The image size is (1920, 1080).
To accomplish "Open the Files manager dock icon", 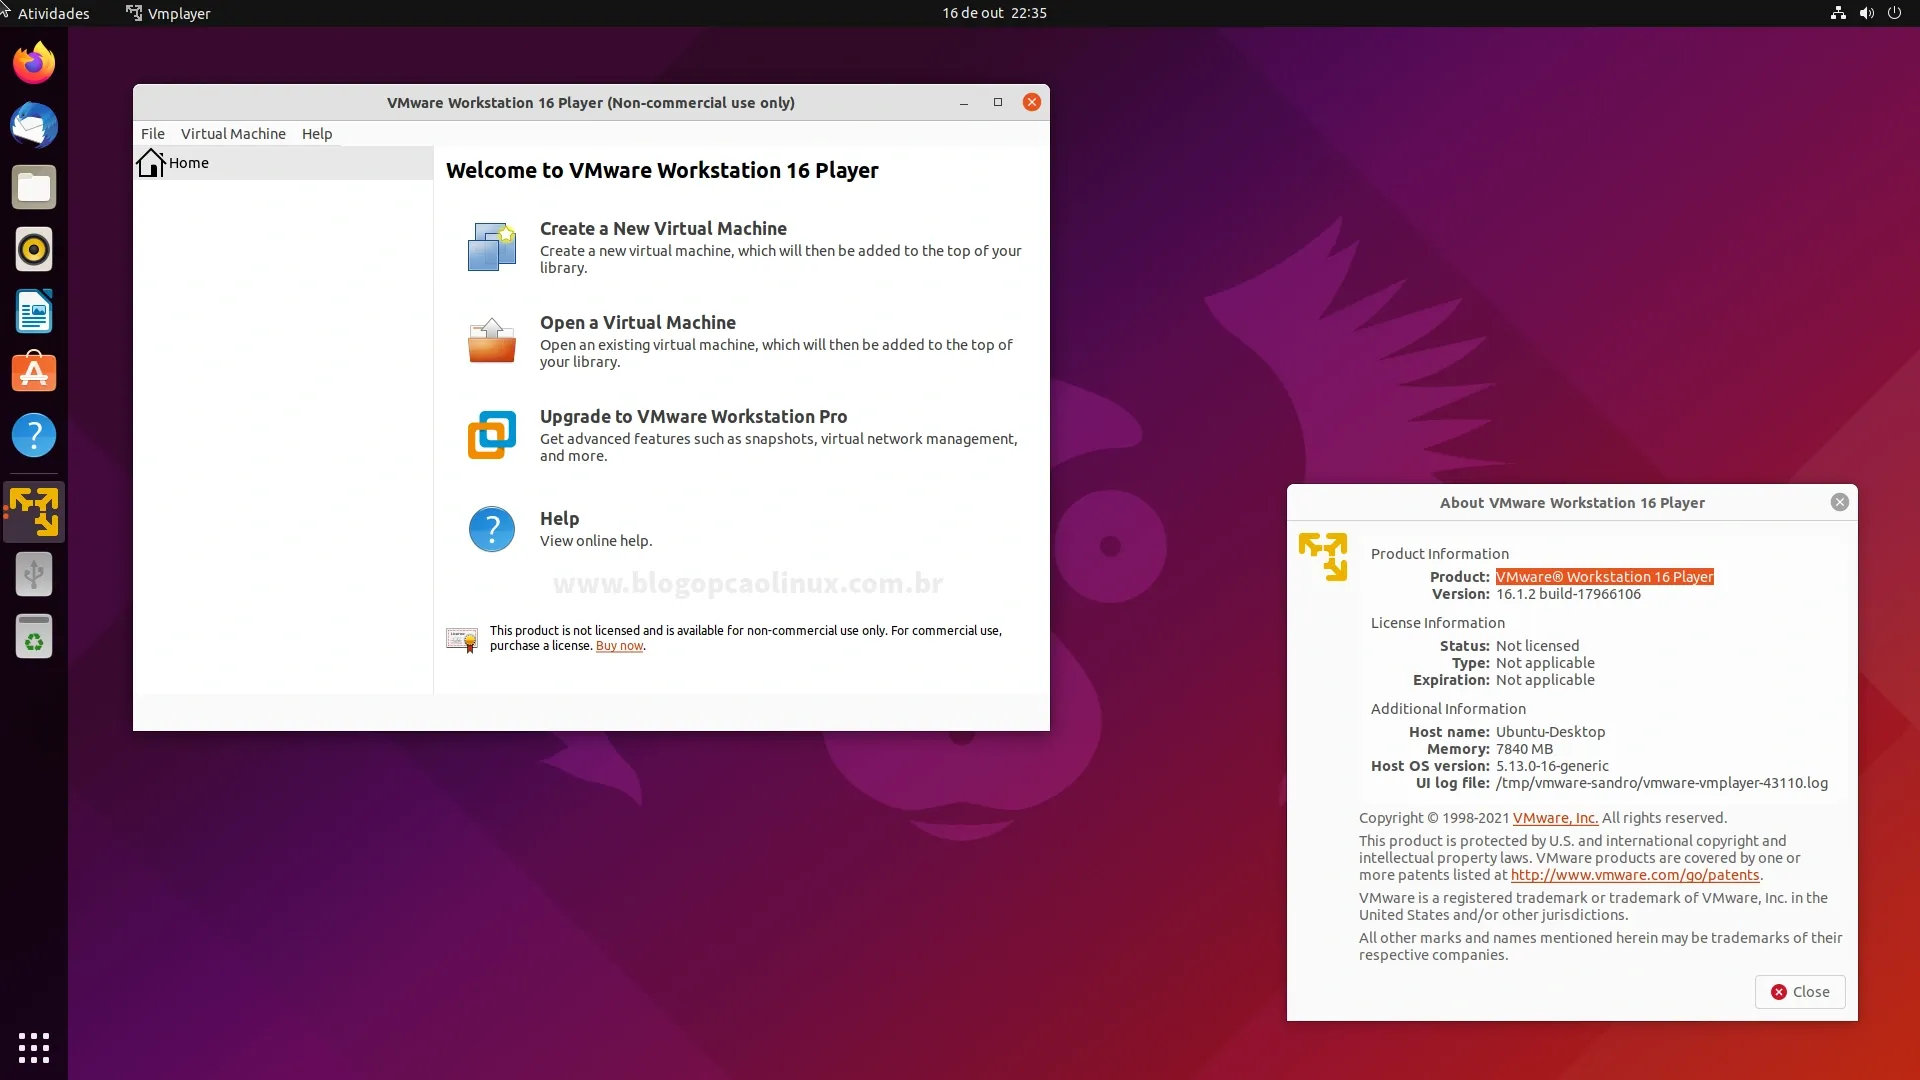I will click(x=34, y=187).
